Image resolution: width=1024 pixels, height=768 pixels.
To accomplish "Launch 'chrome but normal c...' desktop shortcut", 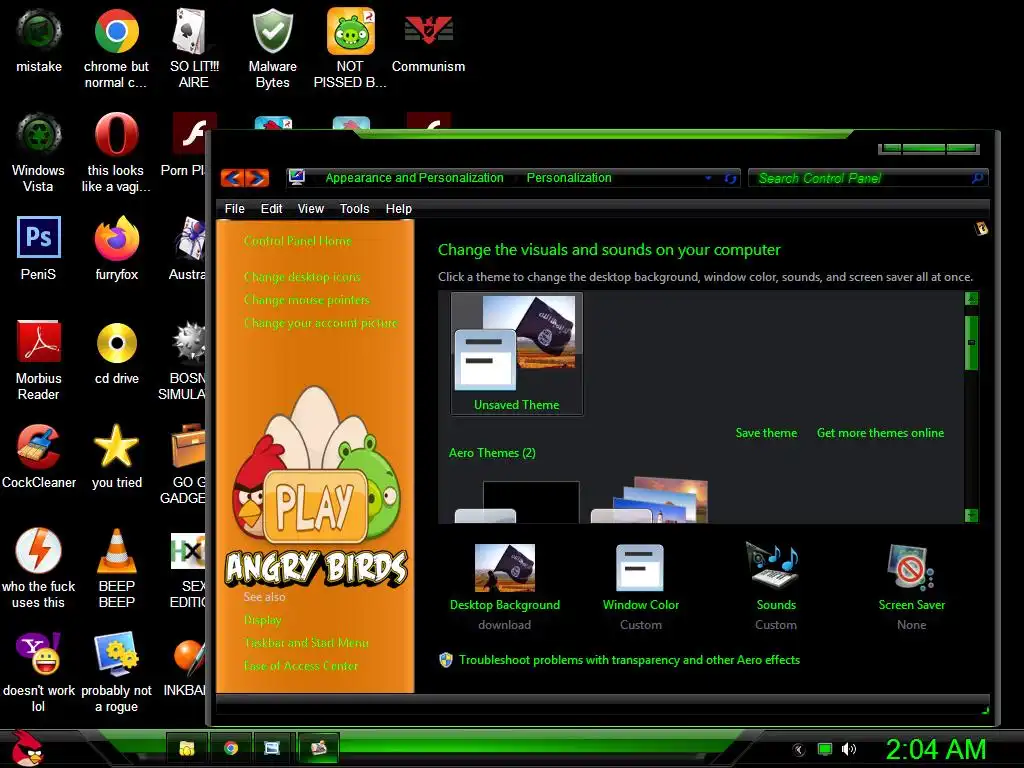I will [116, 48].
